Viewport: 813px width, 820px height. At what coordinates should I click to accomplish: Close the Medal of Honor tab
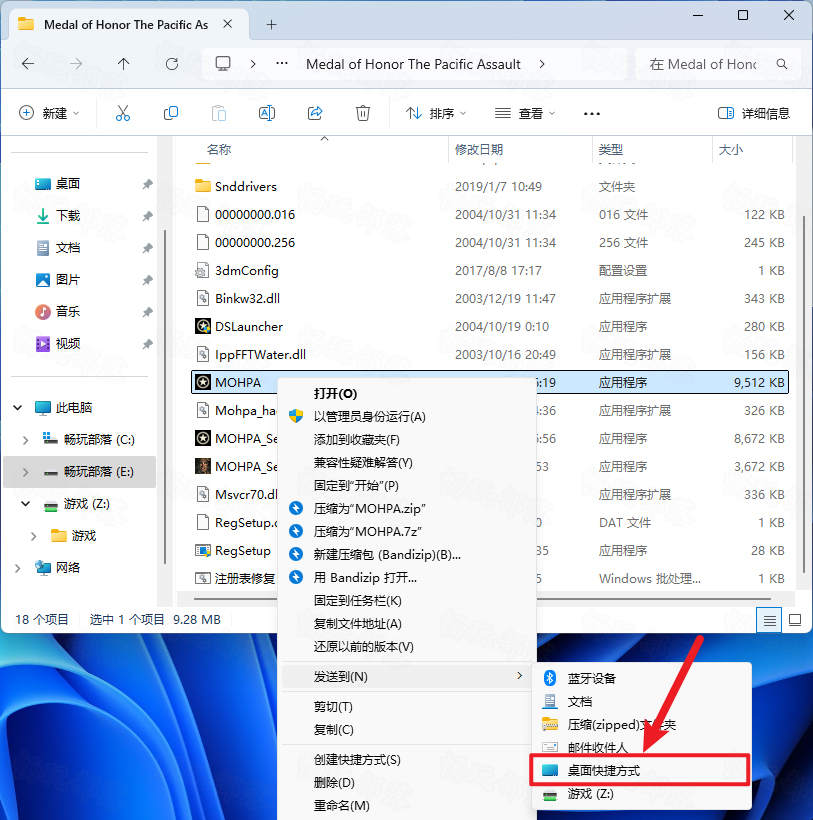tap(227, 24)
